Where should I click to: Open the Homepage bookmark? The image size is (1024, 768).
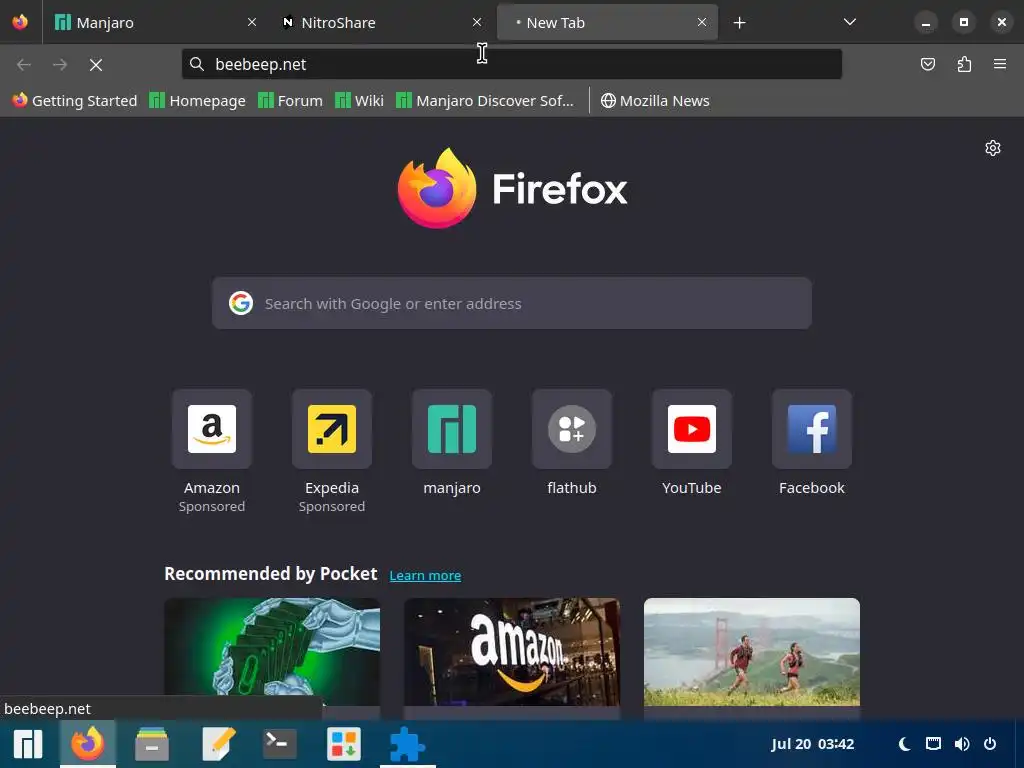(197, 101)
